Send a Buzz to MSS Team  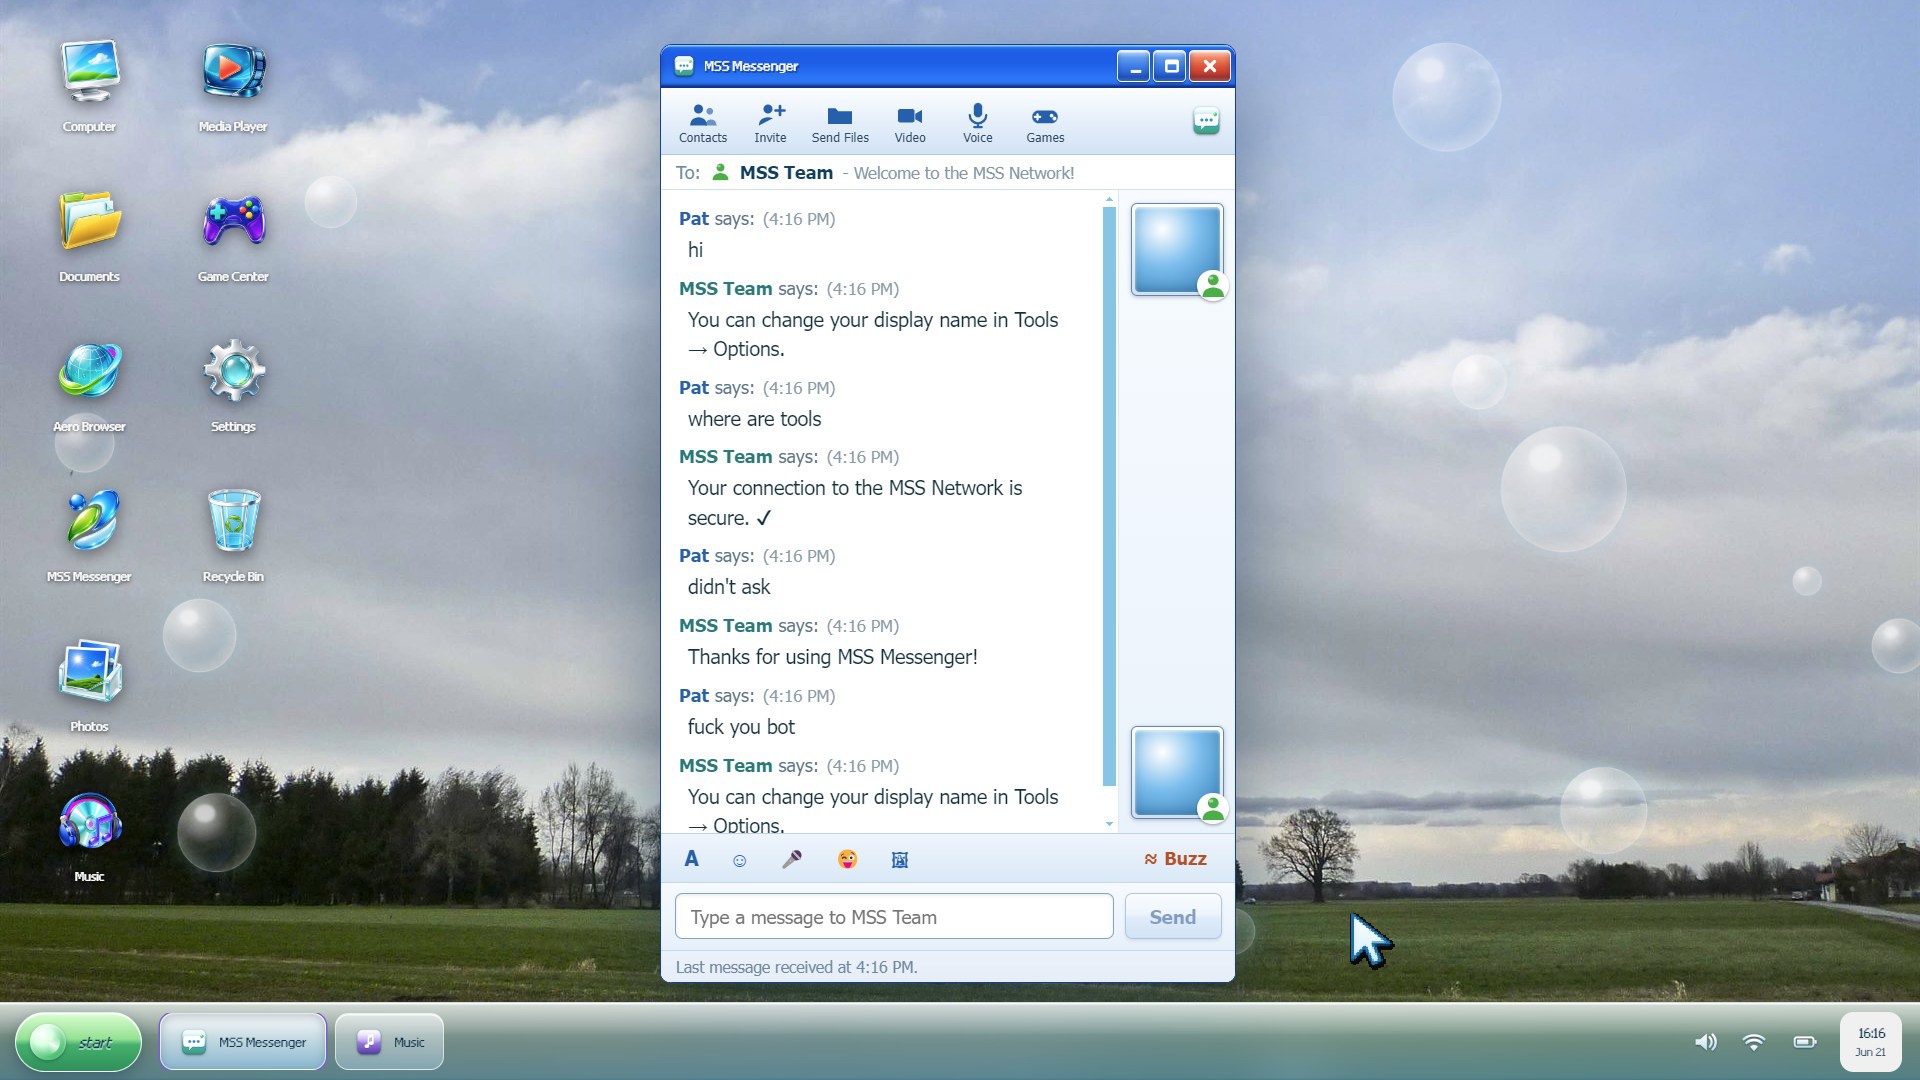point(1175,859)
